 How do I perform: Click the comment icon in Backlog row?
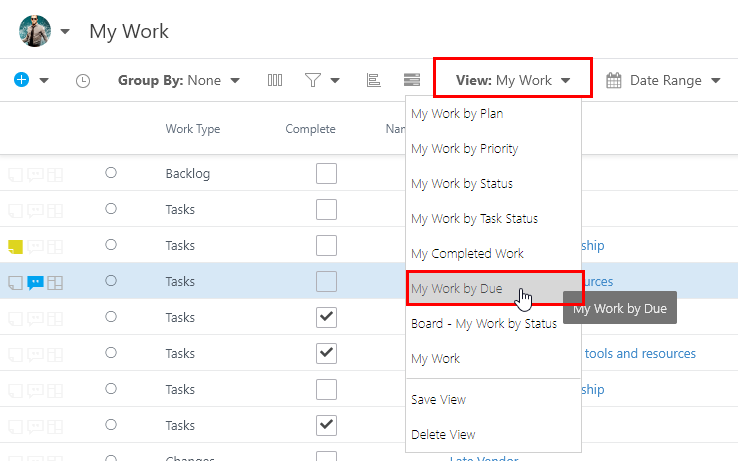point(35,175)
